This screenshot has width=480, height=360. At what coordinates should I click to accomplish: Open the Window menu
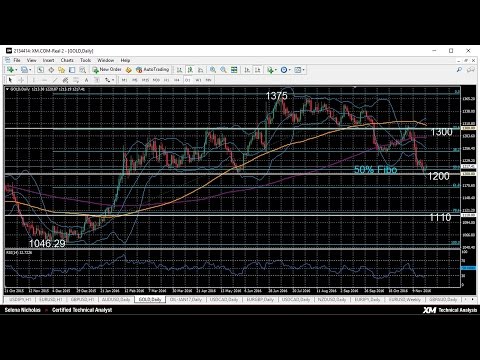(106, 60)
